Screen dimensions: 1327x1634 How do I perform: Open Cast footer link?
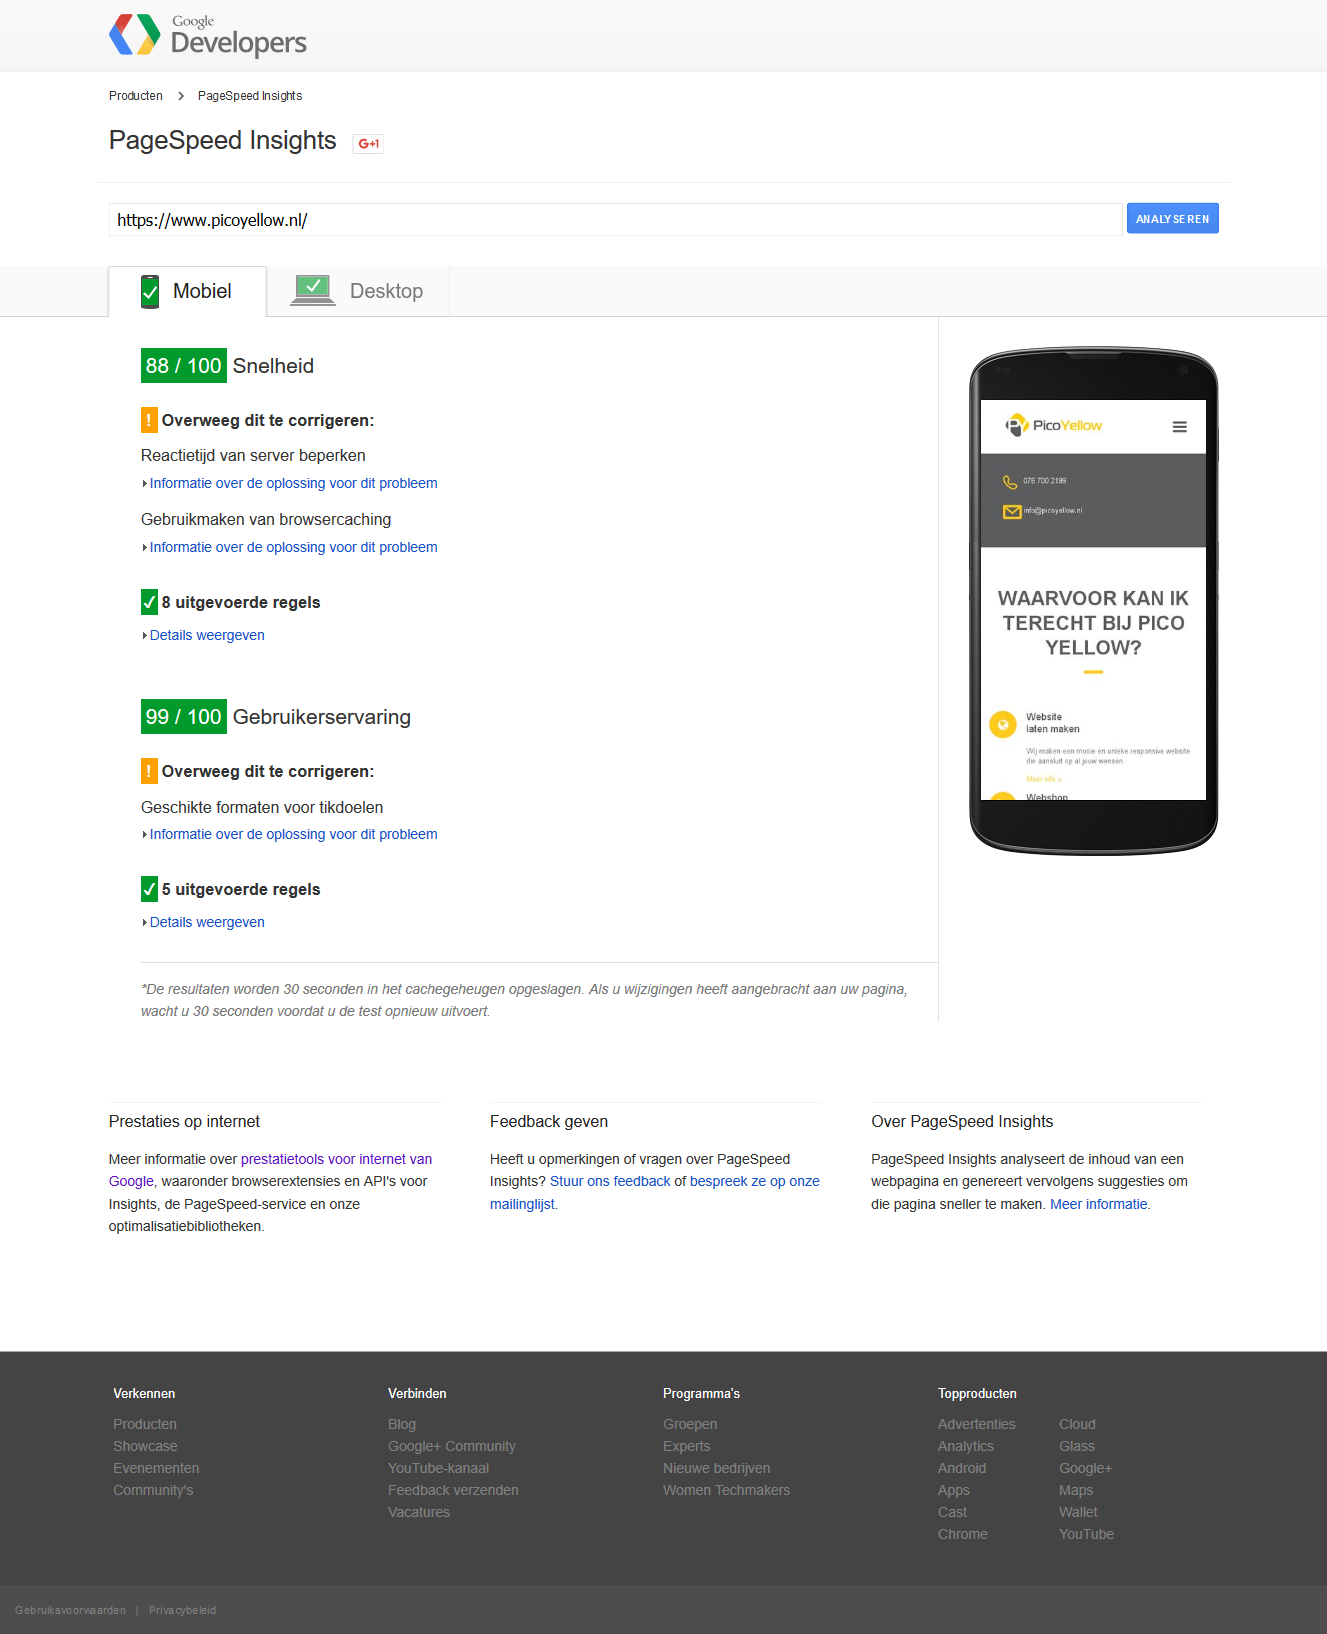(952, 1512)
